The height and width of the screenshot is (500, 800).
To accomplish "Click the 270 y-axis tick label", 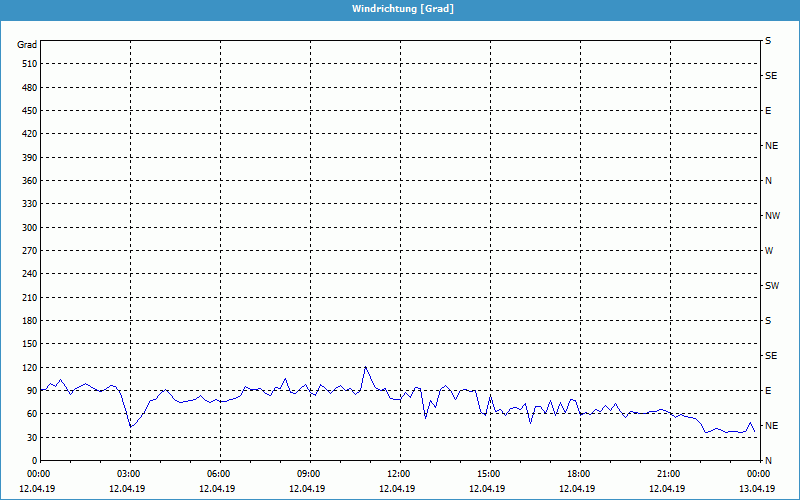I will click(27, 251).
